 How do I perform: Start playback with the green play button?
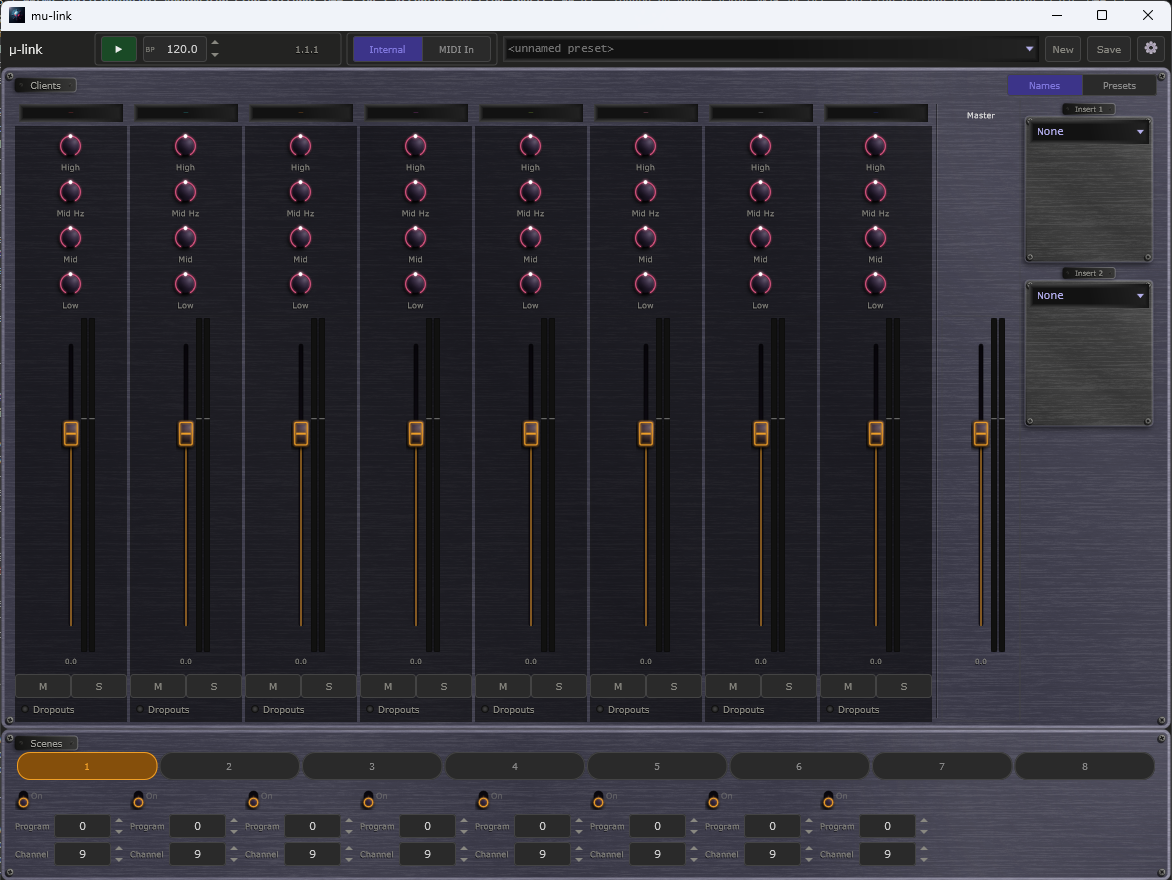tap(118, 49)
